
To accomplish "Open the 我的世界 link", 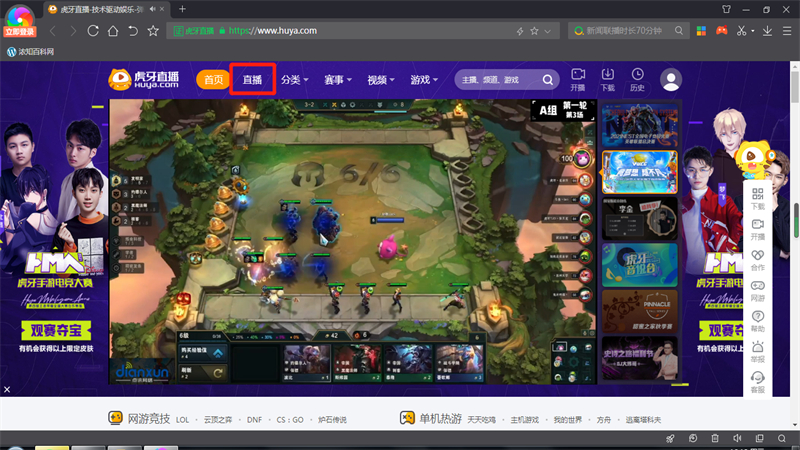I will (x=568, y=420).
